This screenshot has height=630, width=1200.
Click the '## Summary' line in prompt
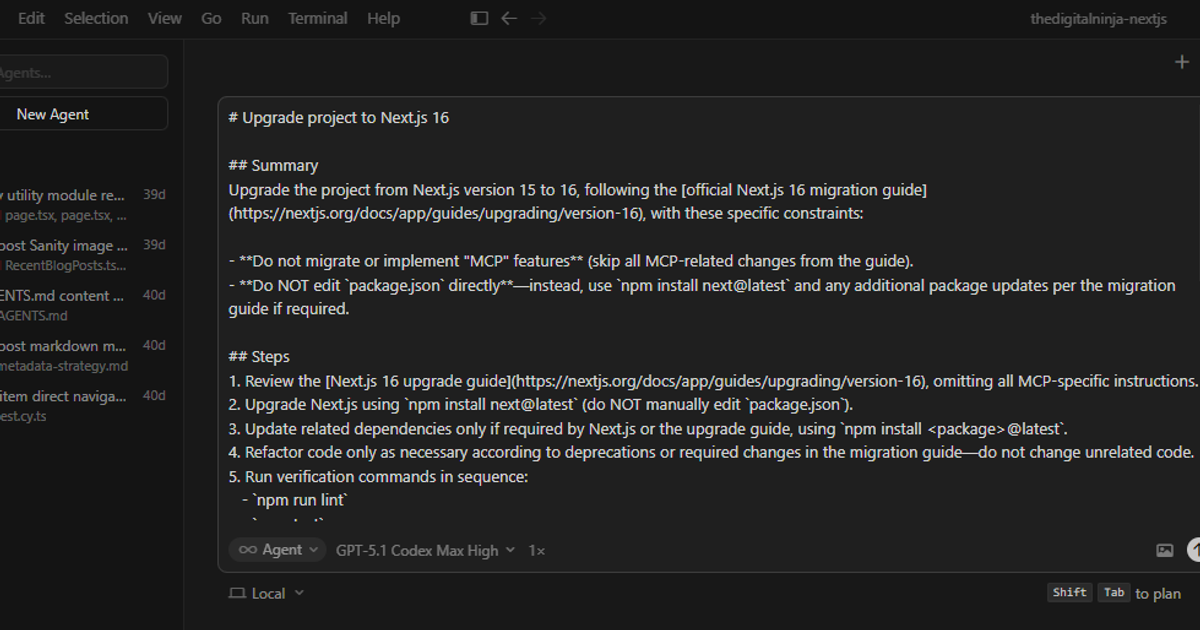coord(273,166)
